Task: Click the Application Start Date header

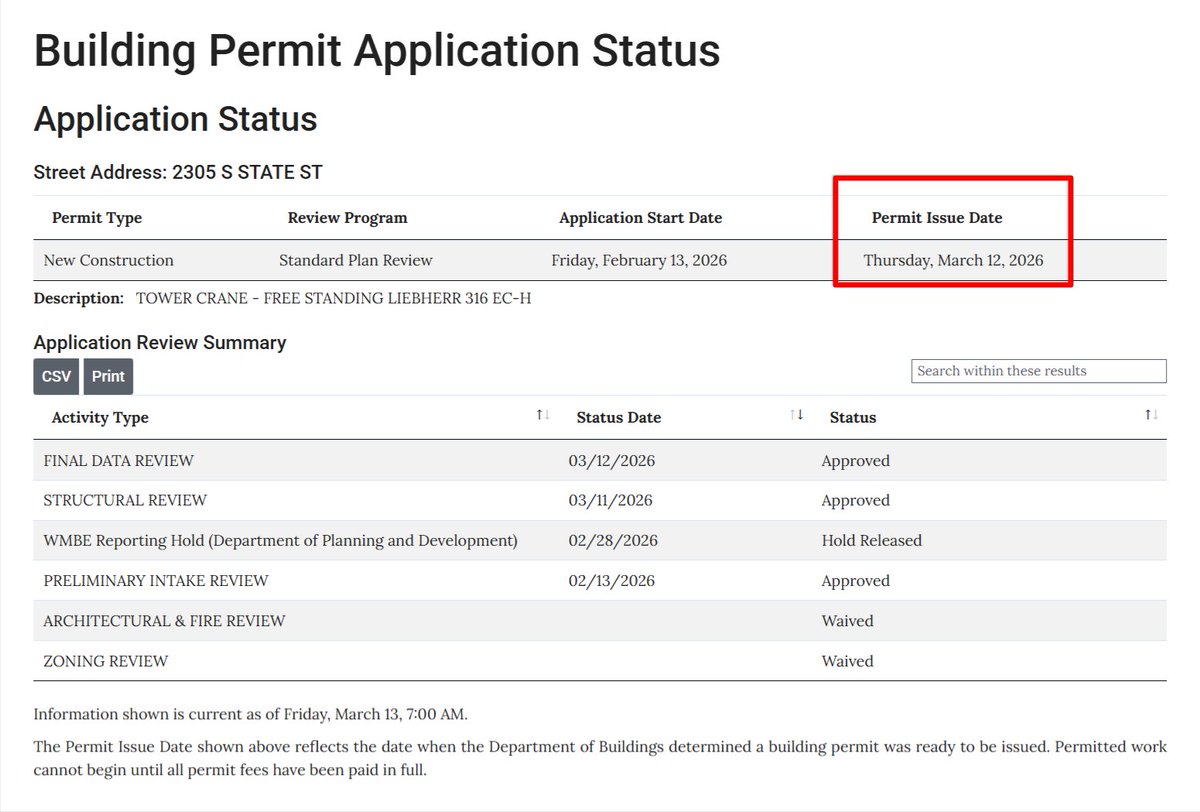Action: (x=641, y=218)
